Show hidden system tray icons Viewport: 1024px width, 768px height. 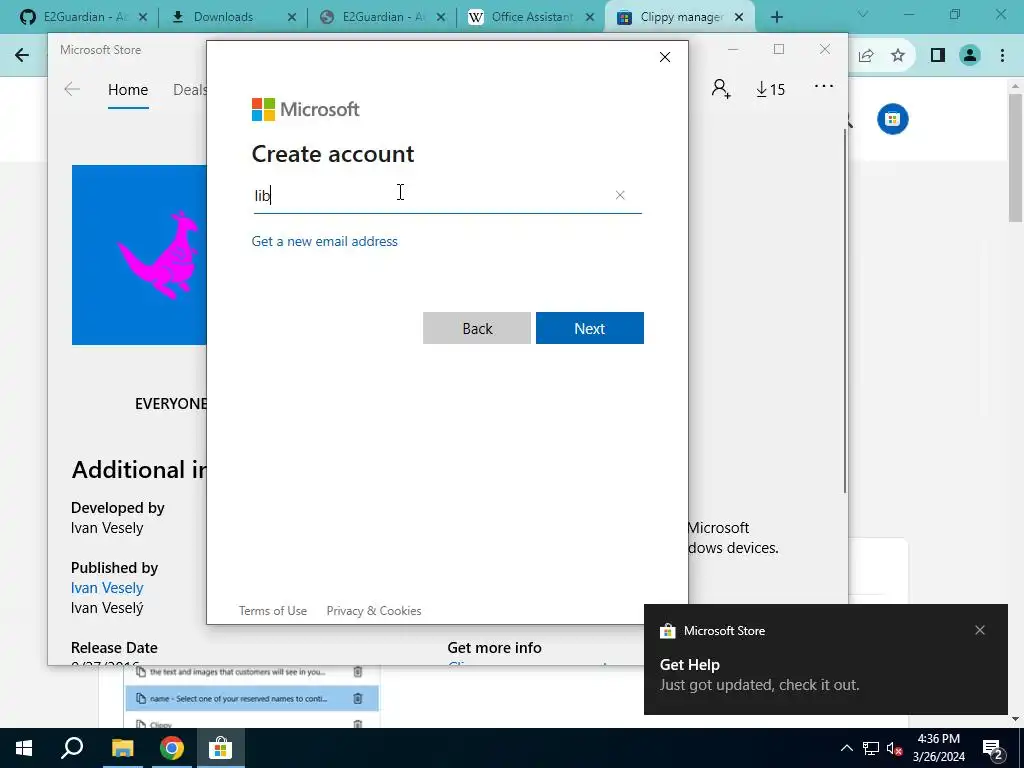click(x=846, y=748)
